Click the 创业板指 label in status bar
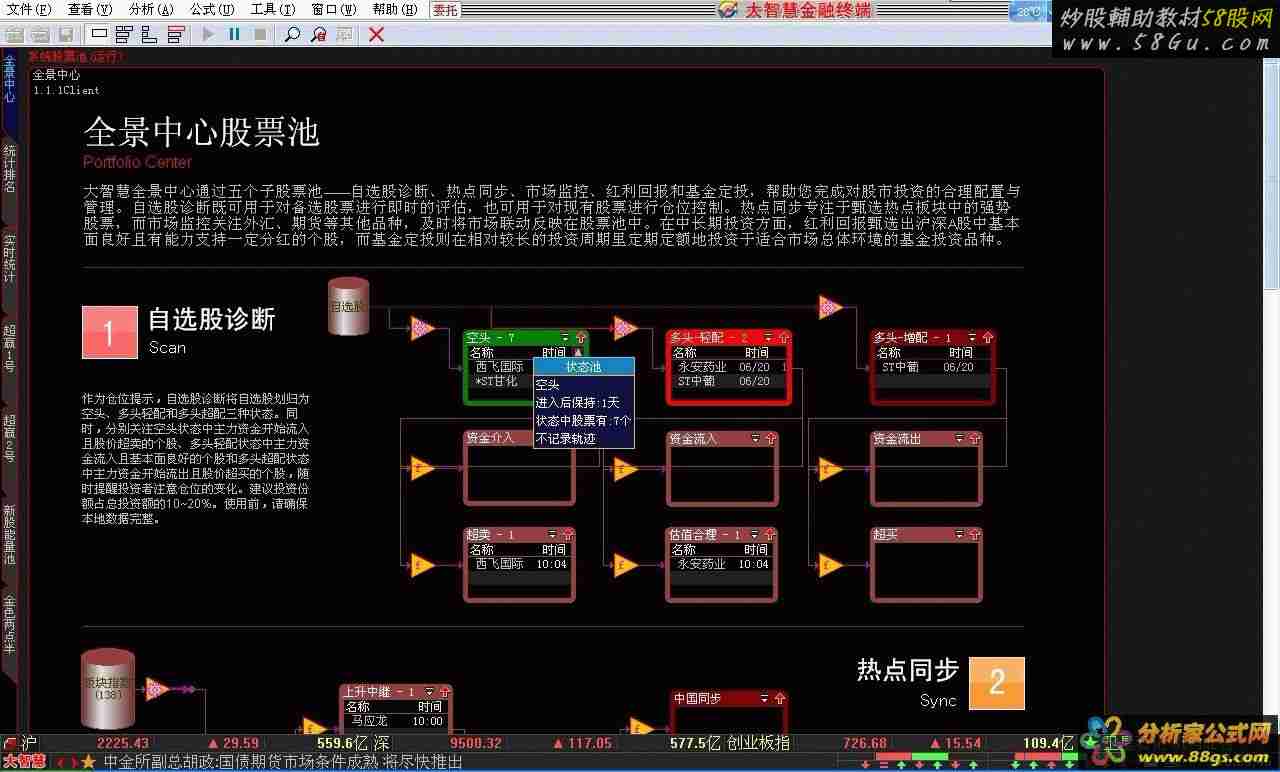Screen dimensions: 1280x772 click(758, 743)
